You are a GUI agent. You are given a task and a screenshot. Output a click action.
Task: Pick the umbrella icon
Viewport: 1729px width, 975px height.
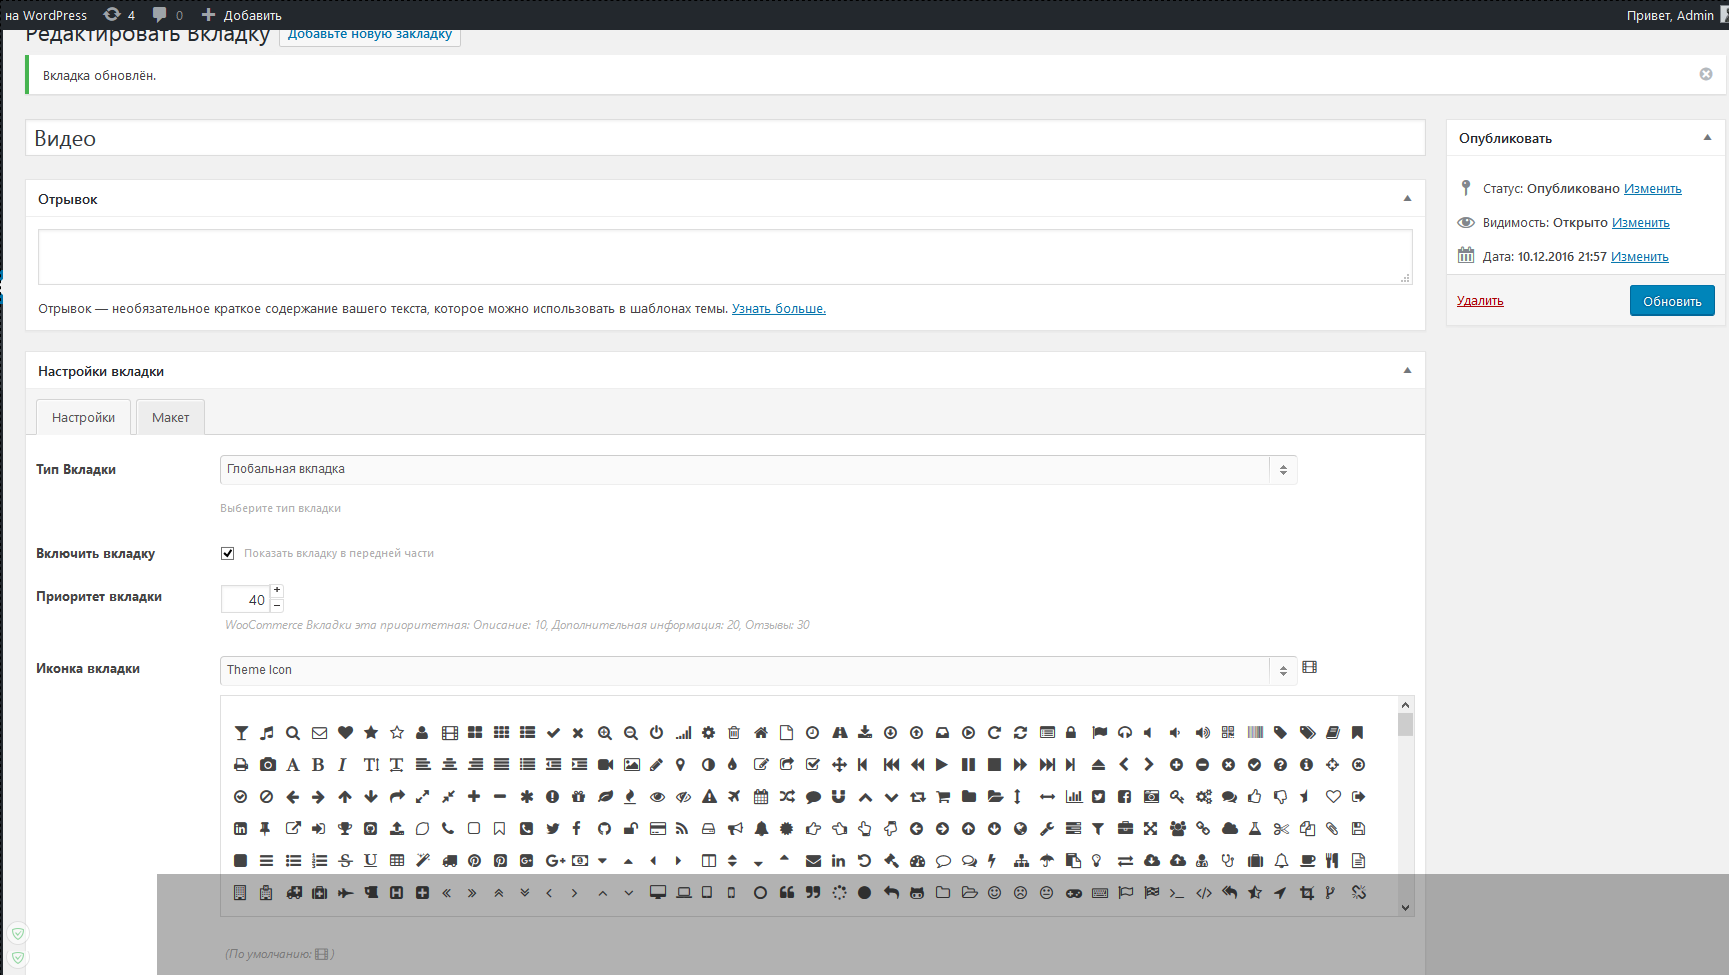(1047, 861)
